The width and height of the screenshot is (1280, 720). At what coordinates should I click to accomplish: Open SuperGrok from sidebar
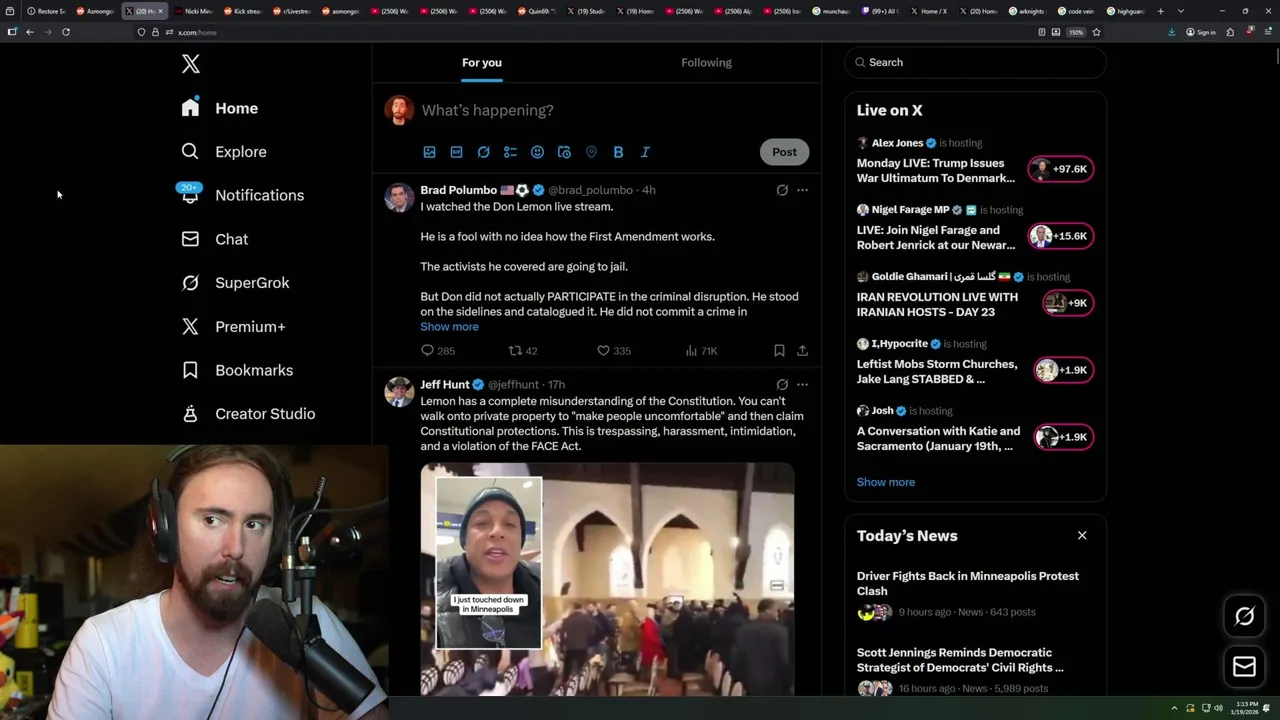pos(234,283)
